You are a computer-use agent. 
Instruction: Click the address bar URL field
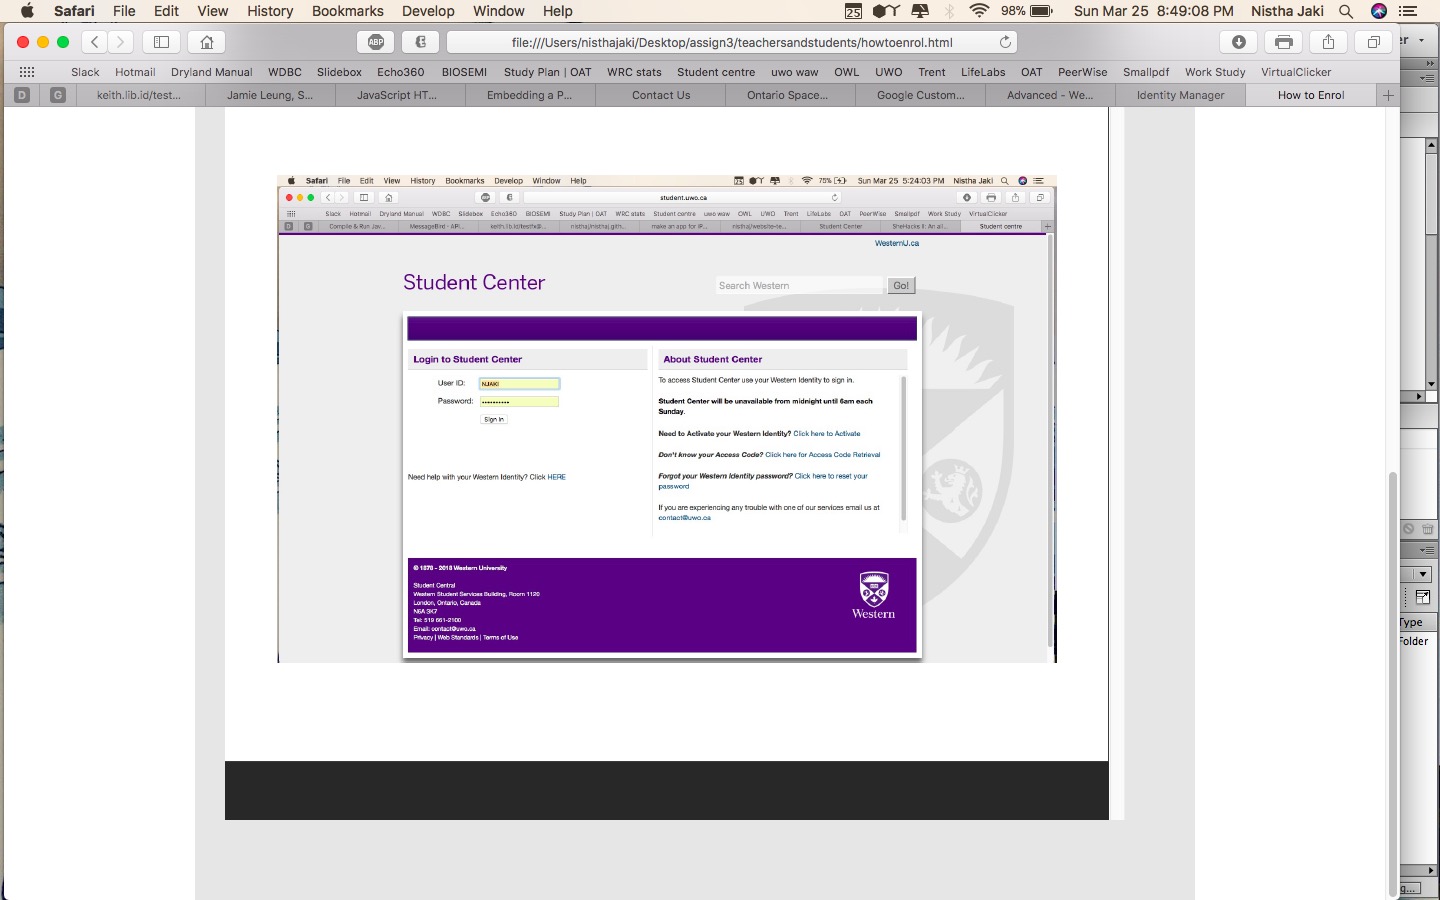[732, 42]
